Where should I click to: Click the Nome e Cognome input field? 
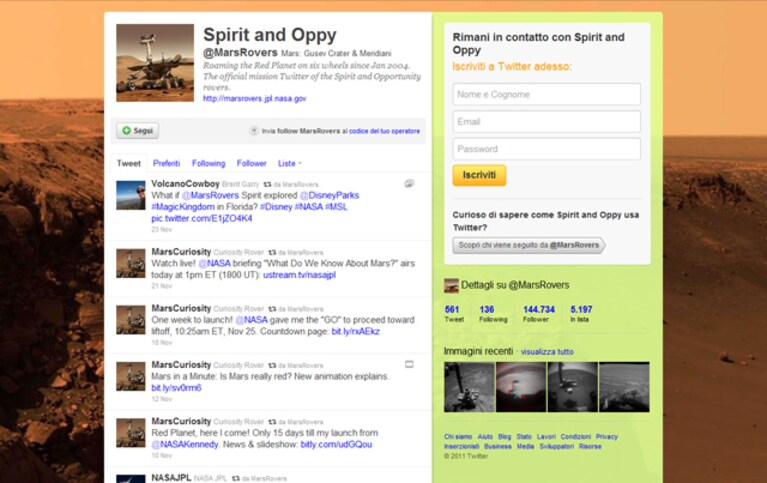point(546,94)
